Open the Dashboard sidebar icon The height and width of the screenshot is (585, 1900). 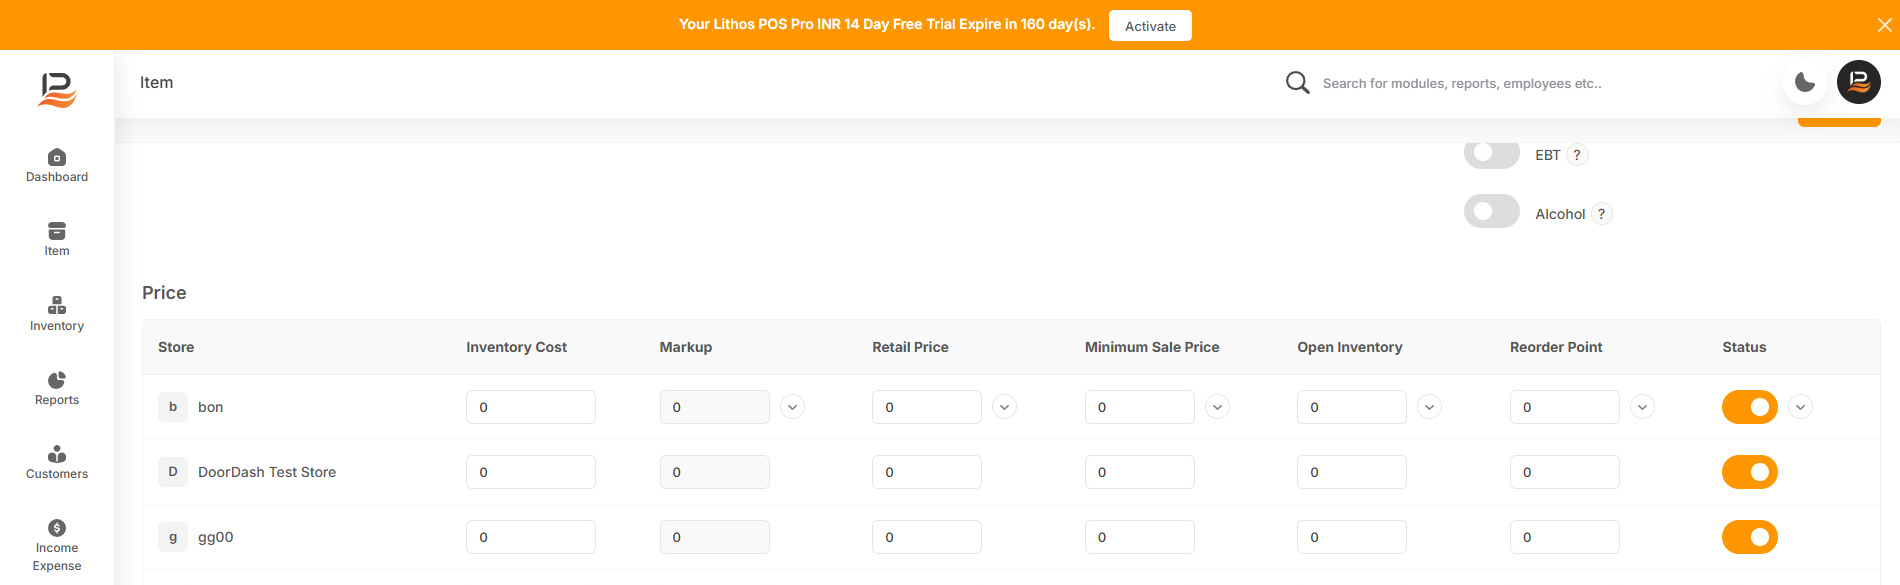point(57,157)
